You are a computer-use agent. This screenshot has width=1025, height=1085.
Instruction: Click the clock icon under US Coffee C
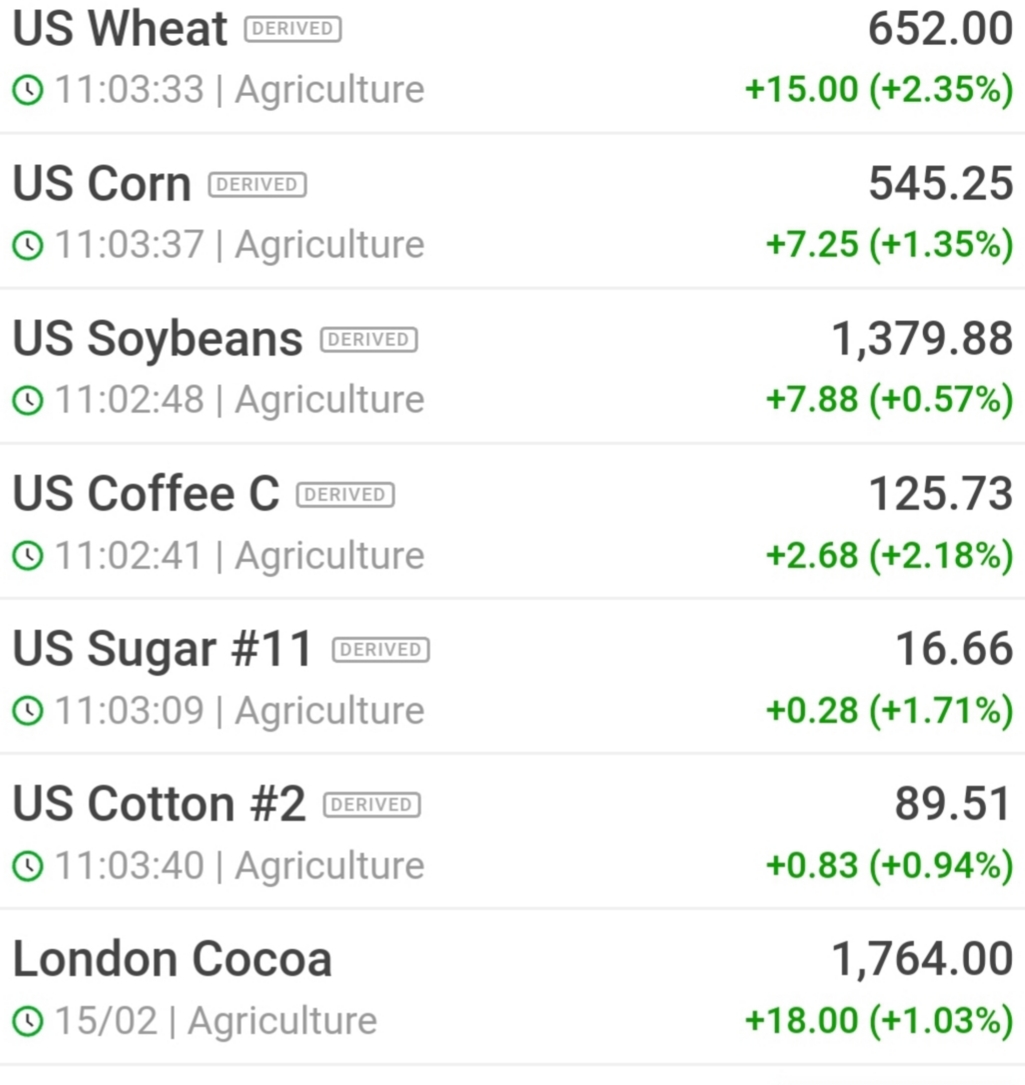click(28, 556)
